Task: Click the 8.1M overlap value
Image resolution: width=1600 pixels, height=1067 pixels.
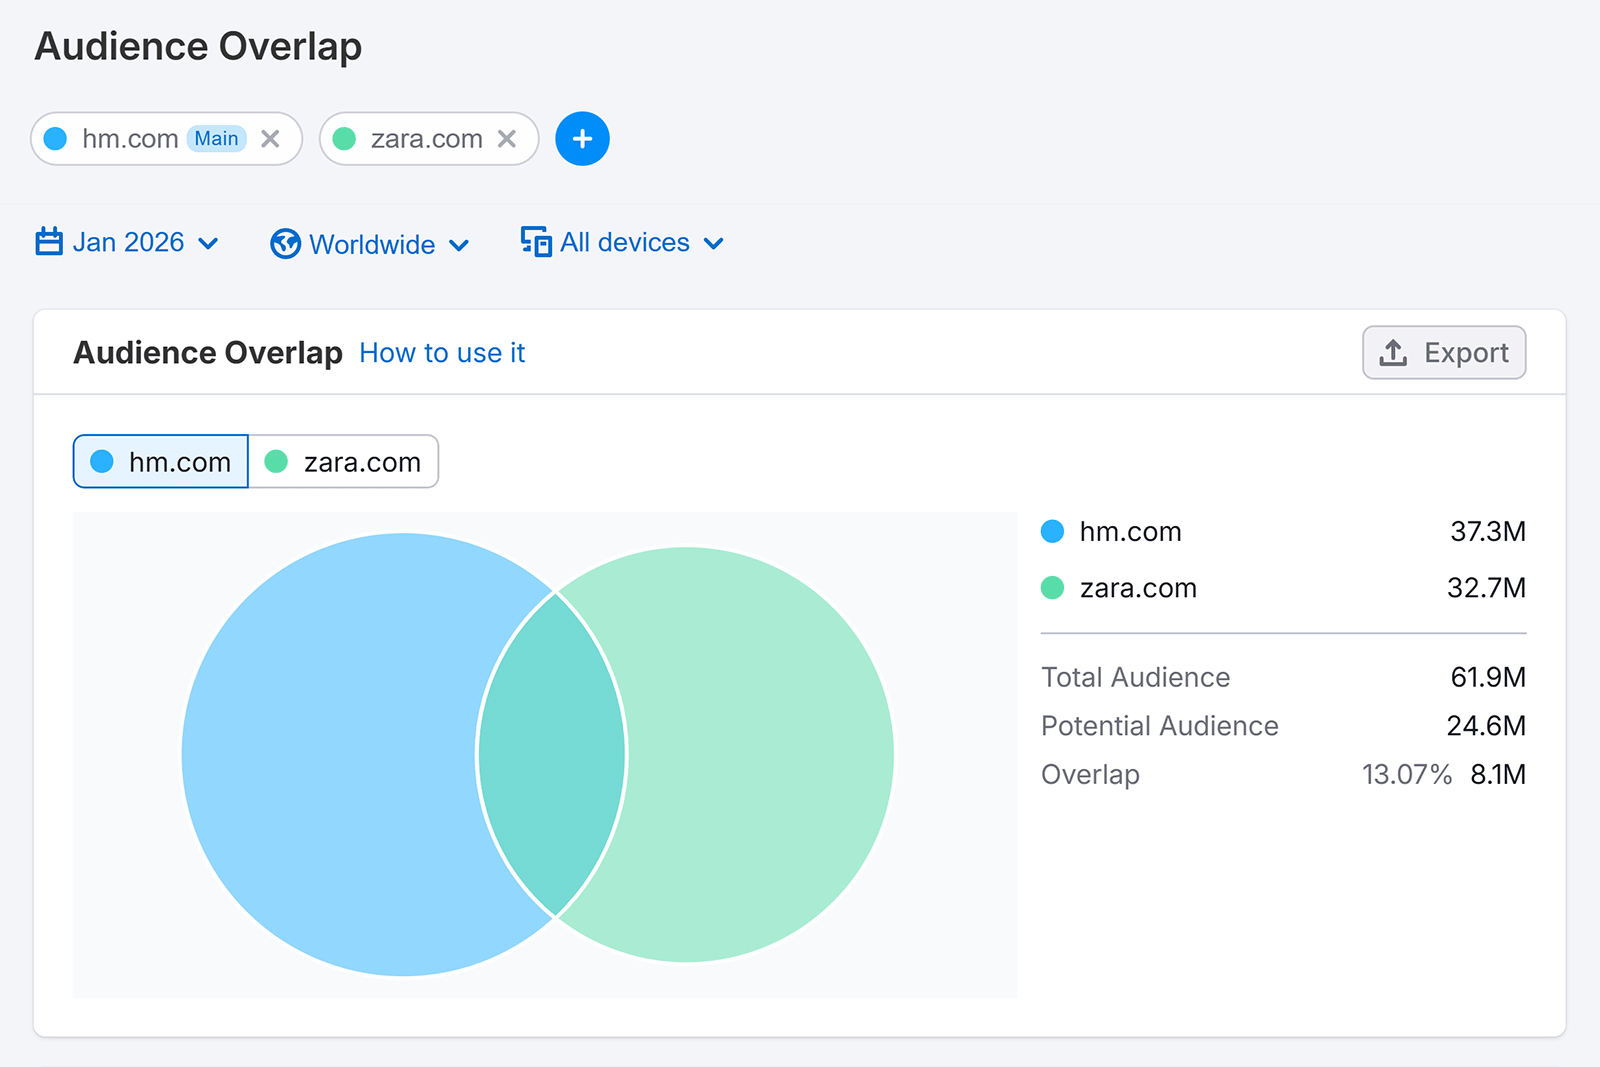Action: (1498, 775)
